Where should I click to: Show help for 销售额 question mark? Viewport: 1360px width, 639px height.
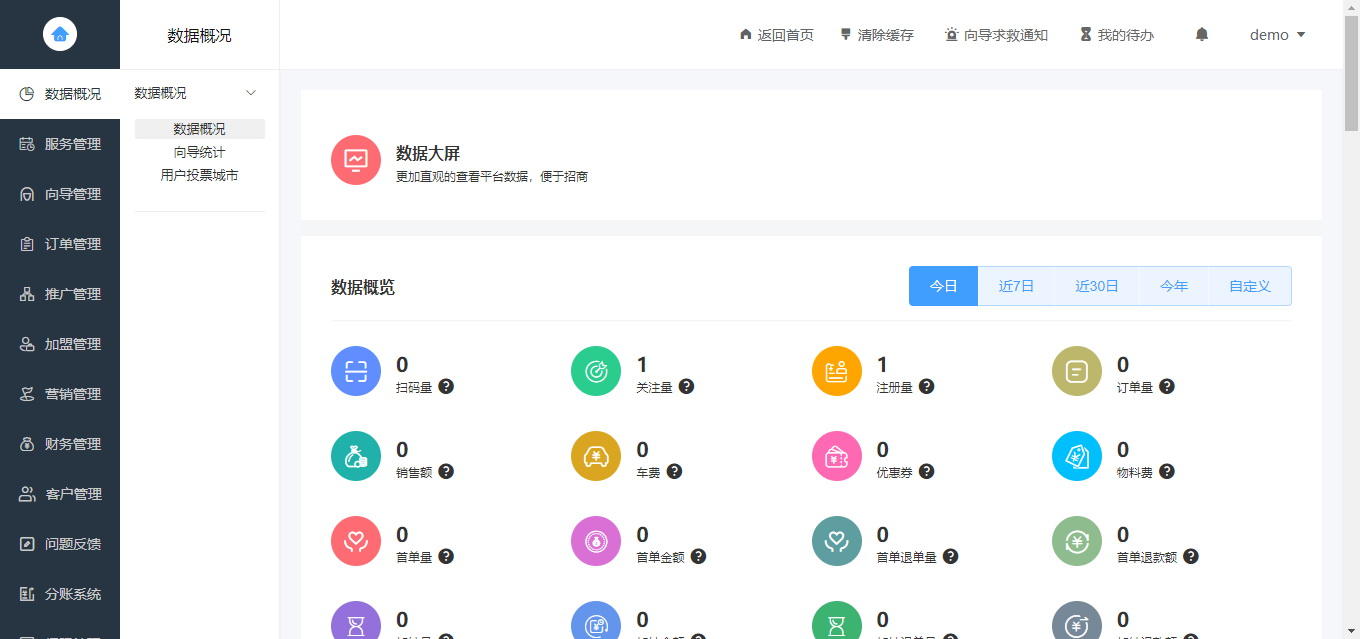[446, 471]
